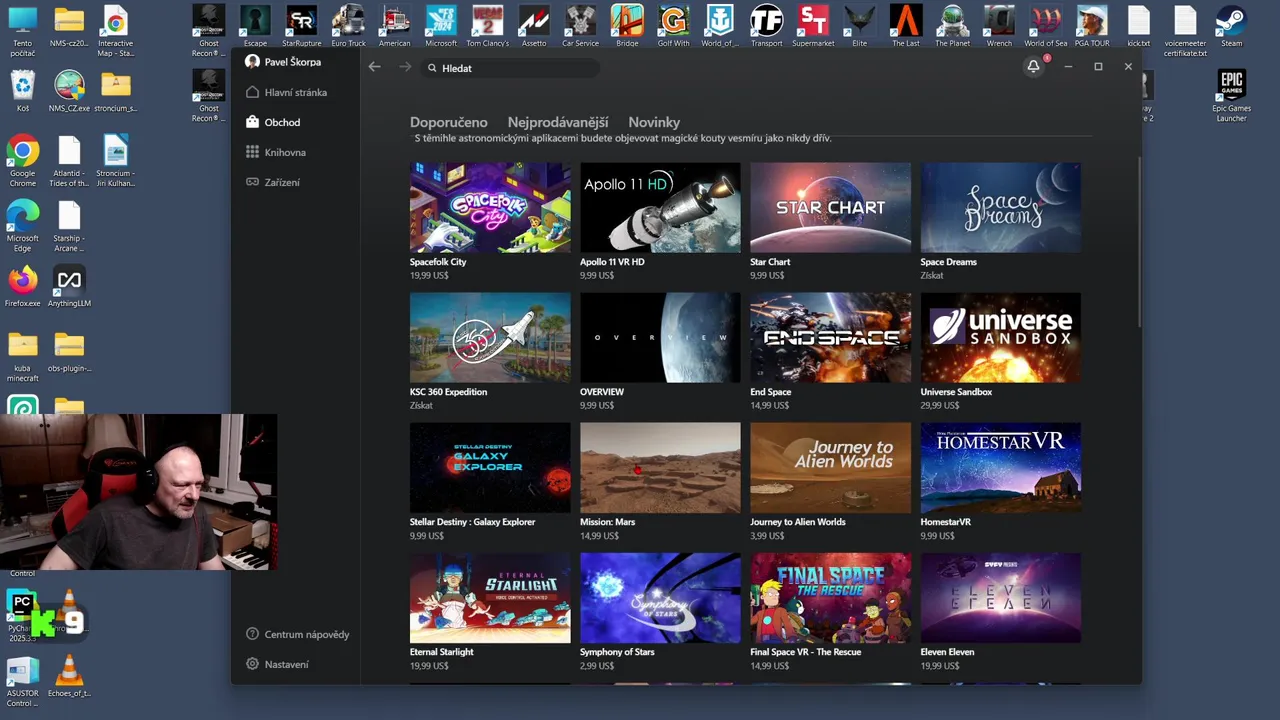Open the Mission: Mars thumbnail
Viewport: 1280px width, 720px height.
660,467
